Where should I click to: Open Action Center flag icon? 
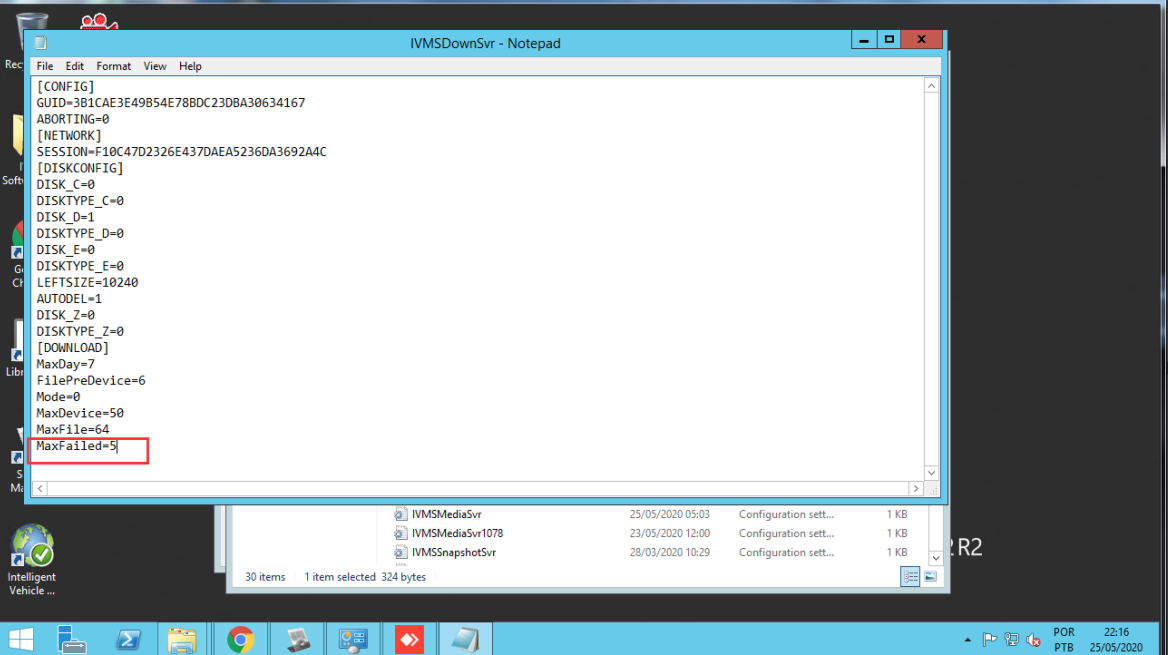989,639
